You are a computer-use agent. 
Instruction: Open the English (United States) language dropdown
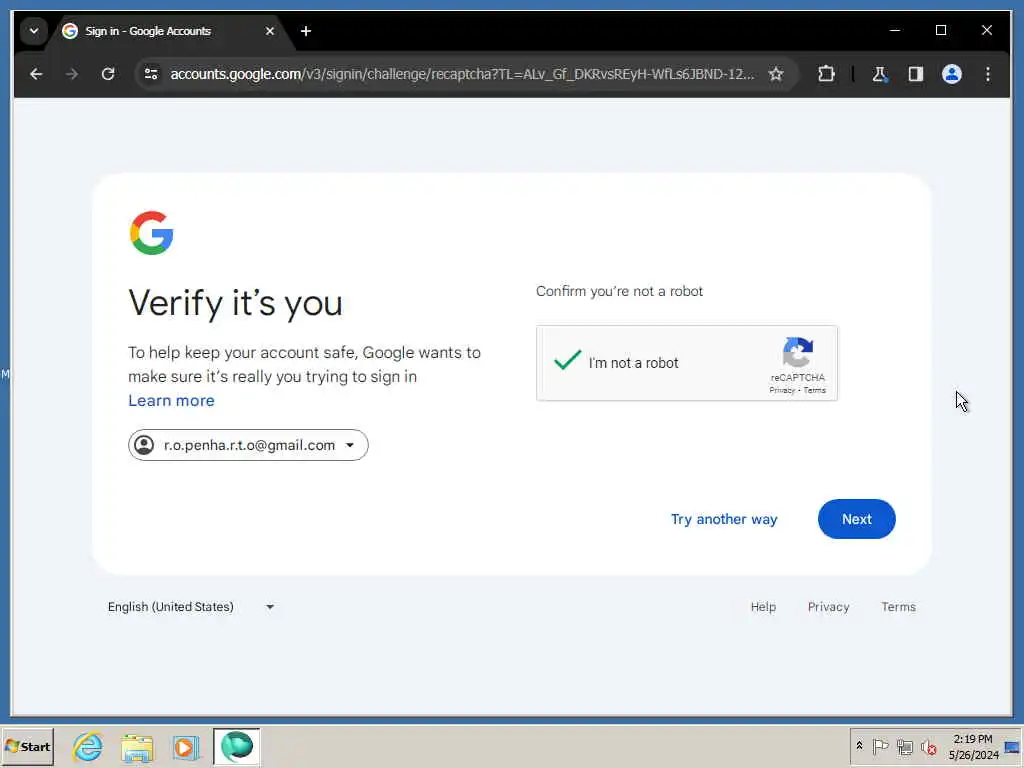click(x=191, y=607)
